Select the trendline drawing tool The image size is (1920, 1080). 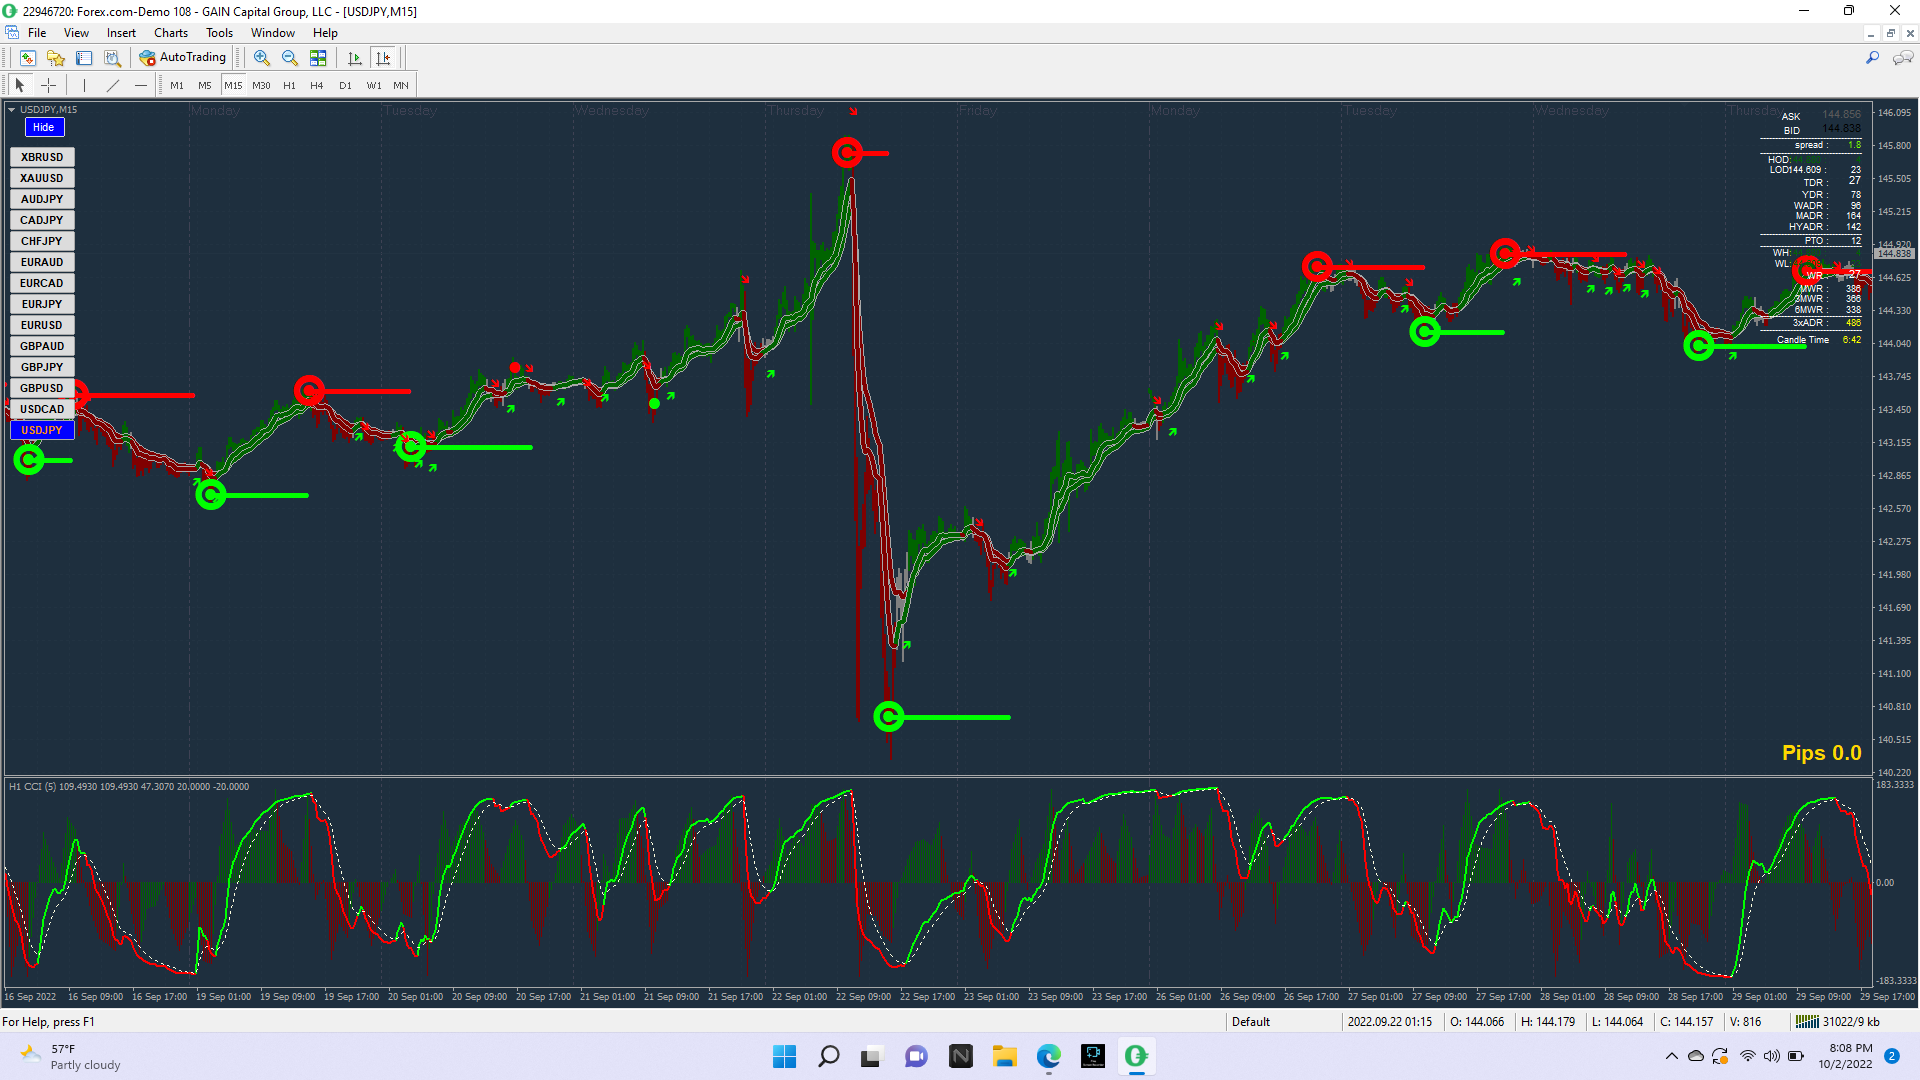click(113, 86)
